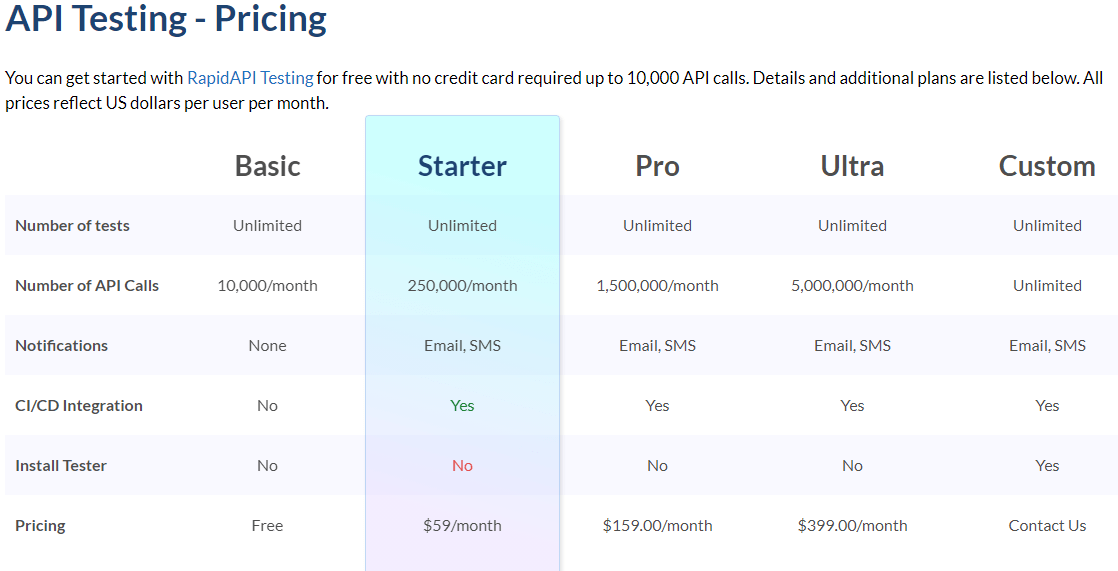The image size is (1118, 571).
Task: Click the Basic plan heading
Action: tap(267, 166)
